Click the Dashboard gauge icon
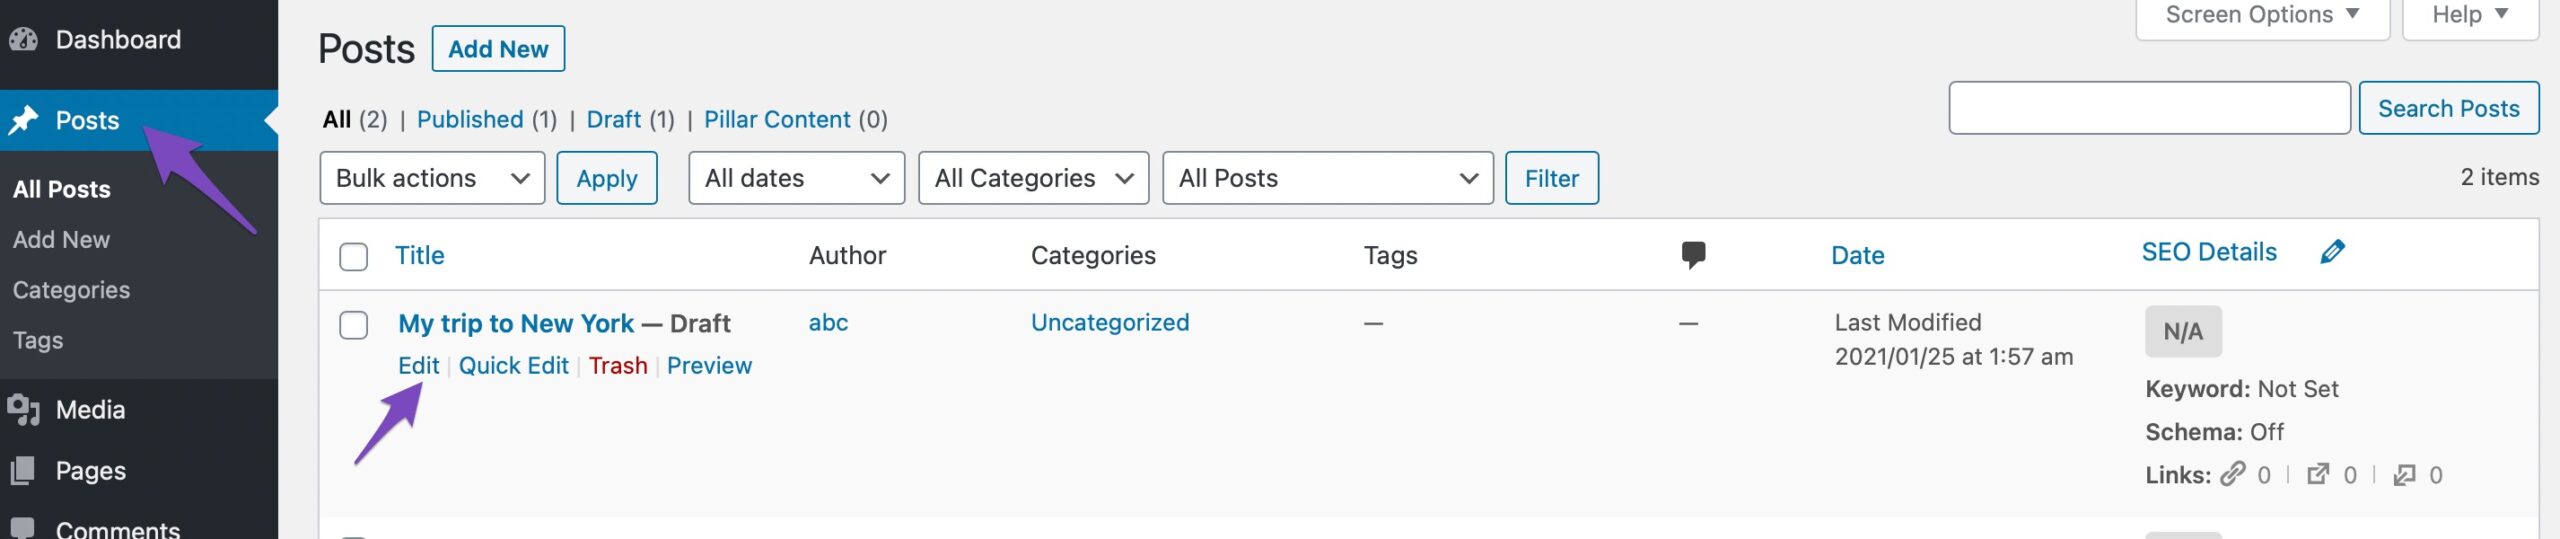This screenshot has width=2560, height=539. point(24,40)
